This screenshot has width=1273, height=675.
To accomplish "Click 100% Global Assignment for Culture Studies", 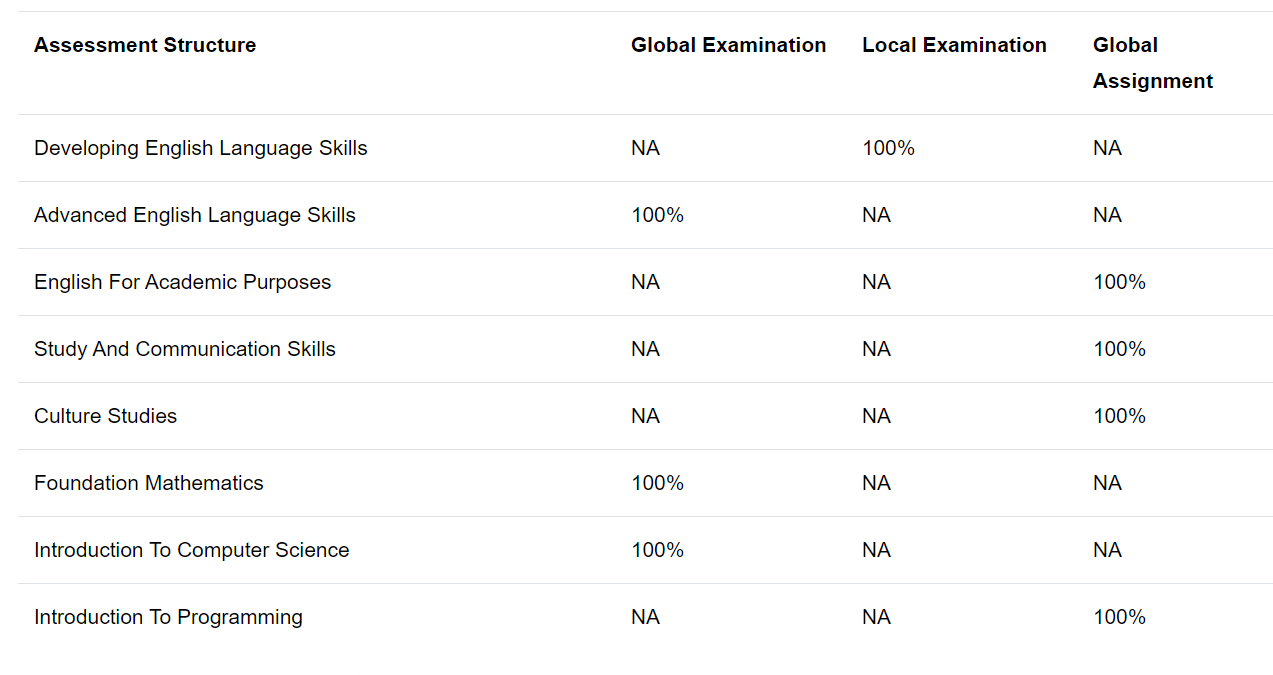I will pyautogui.click(x=1119, y=416).
